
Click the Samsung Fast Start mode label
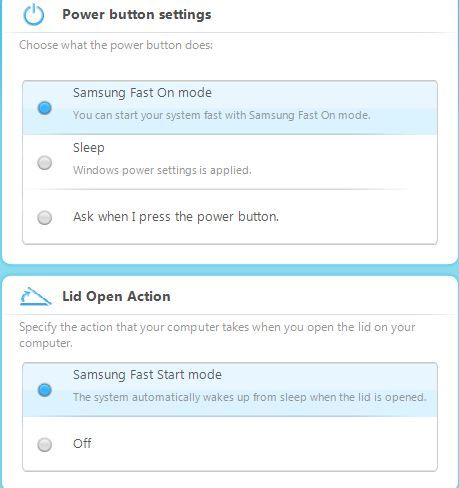click(x=147, y=375)
